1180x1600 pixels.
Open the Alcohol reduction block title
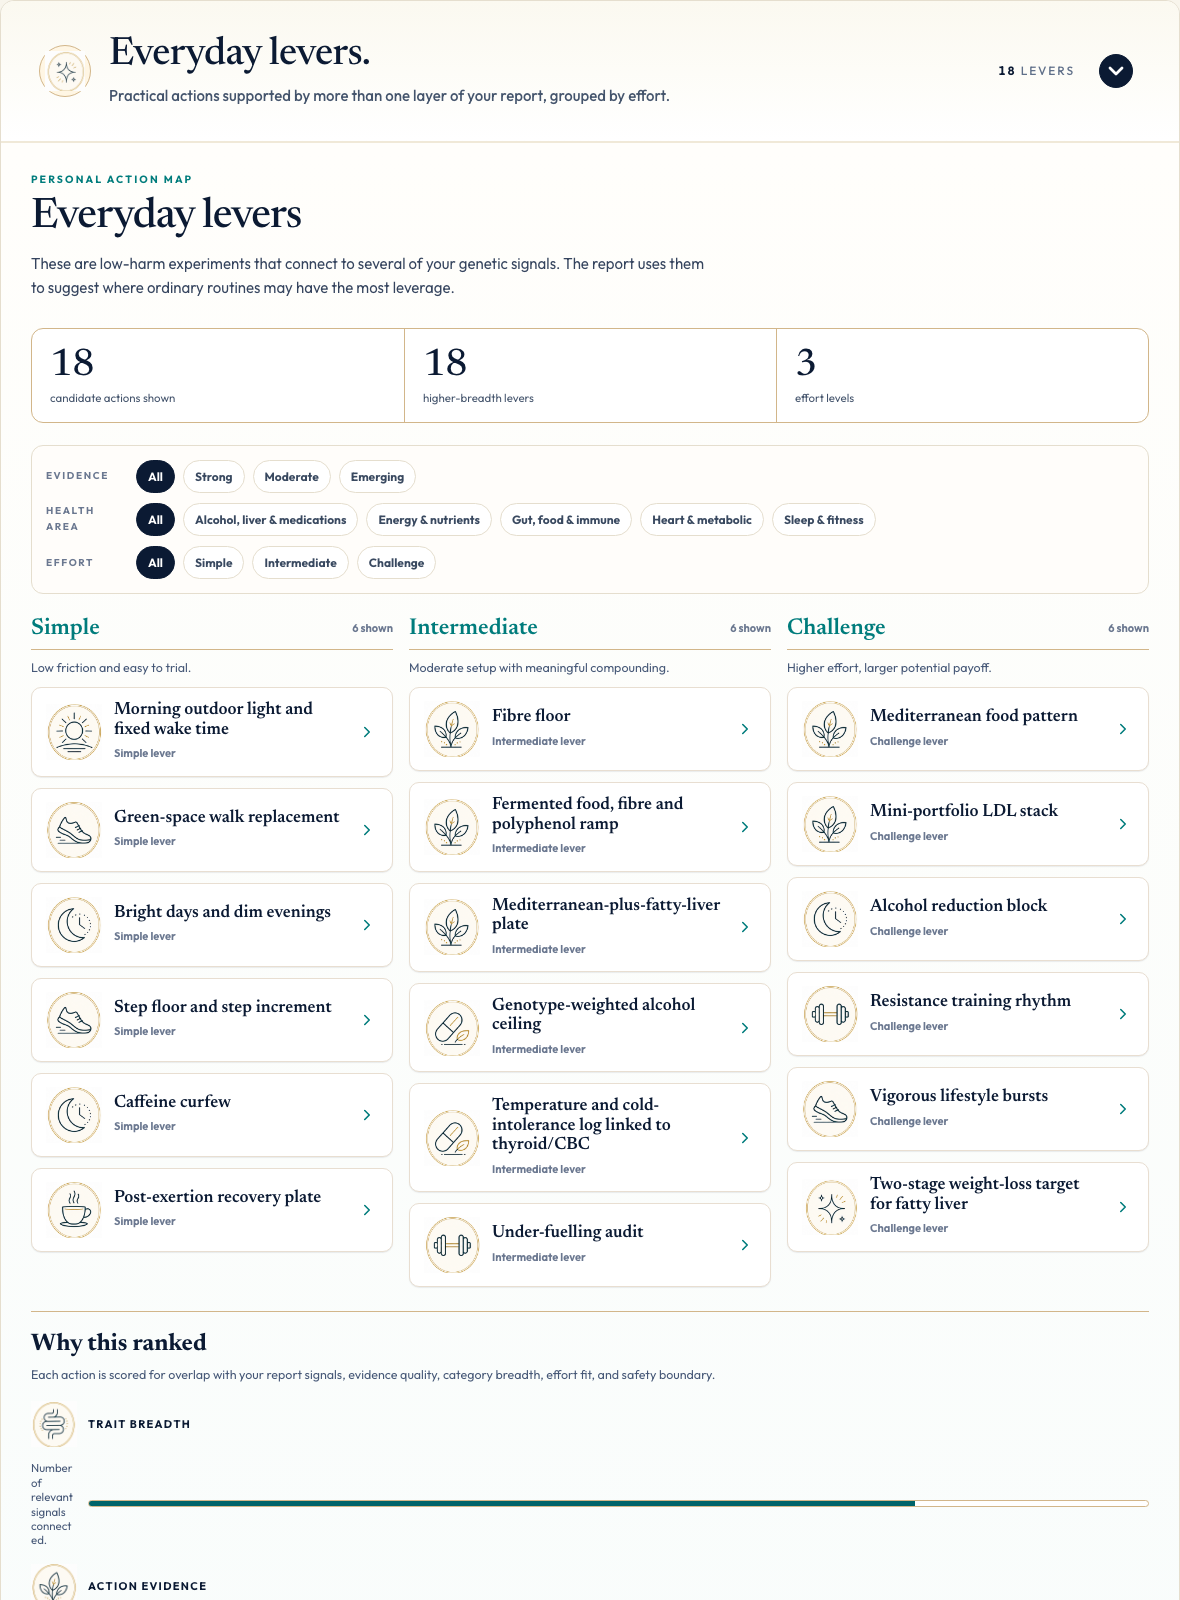tap(958, 906)
